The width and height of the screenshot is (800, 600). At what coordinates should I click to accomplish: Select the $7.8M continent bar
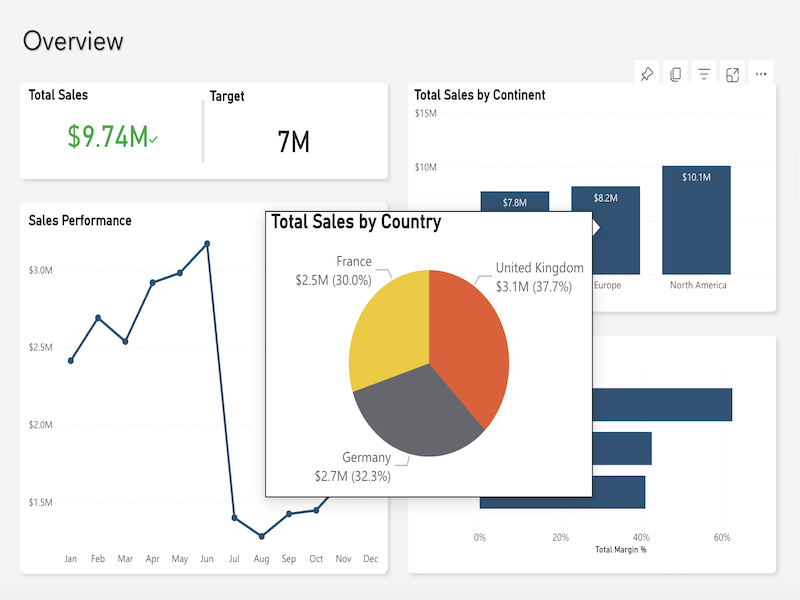[x=515, y=201]
